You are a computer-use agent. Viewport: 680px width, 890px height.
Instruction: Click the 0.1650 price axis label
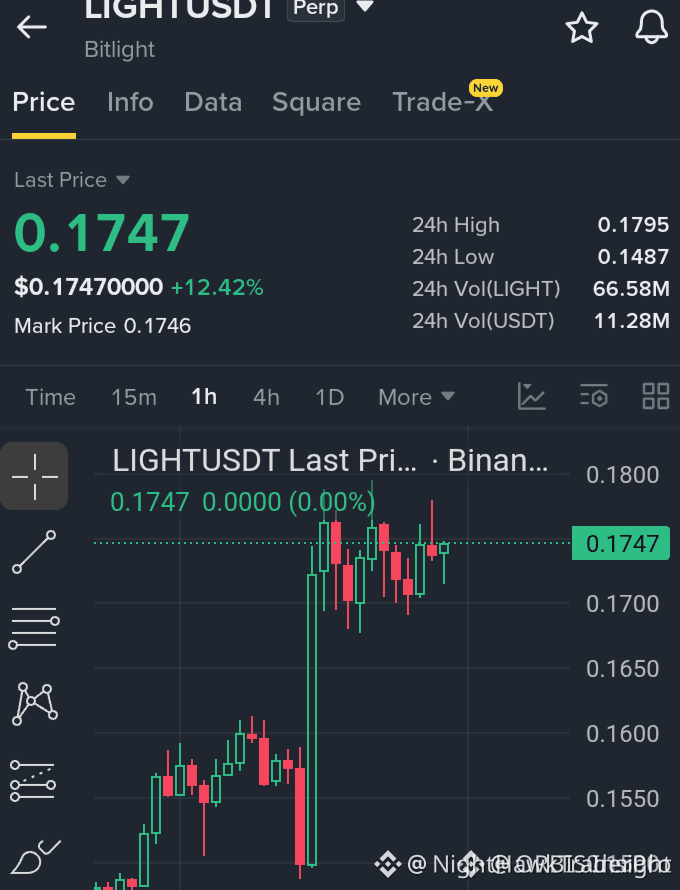[623, 669]
